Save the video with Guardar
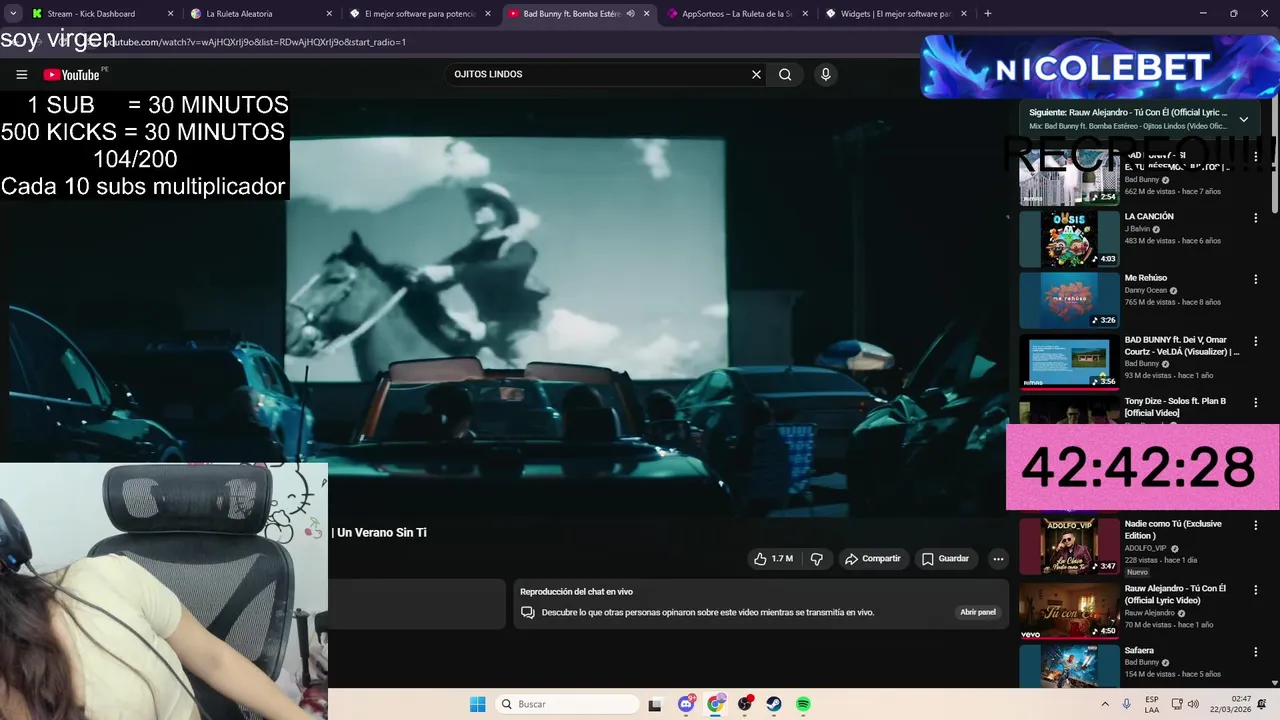The height and width of the screenshot is (720, 1280). (945, 559)
